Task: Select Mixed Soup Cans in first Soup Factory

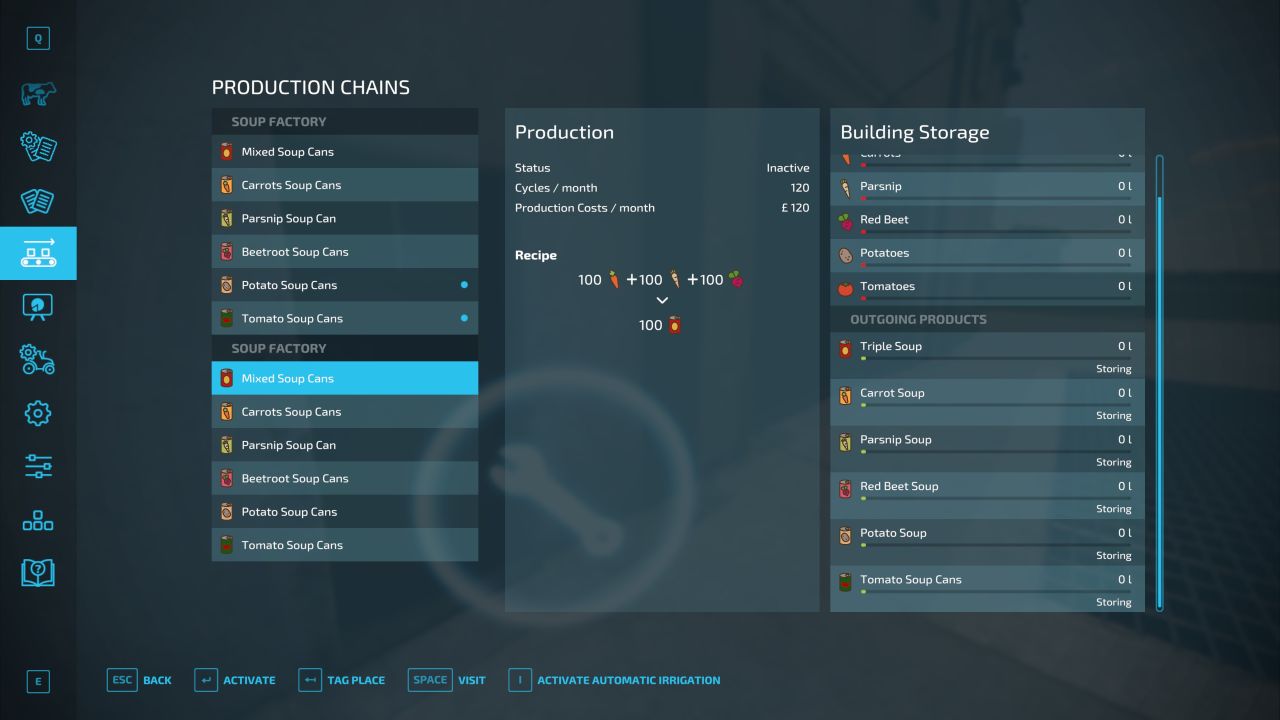Action: tap(345, 152)
